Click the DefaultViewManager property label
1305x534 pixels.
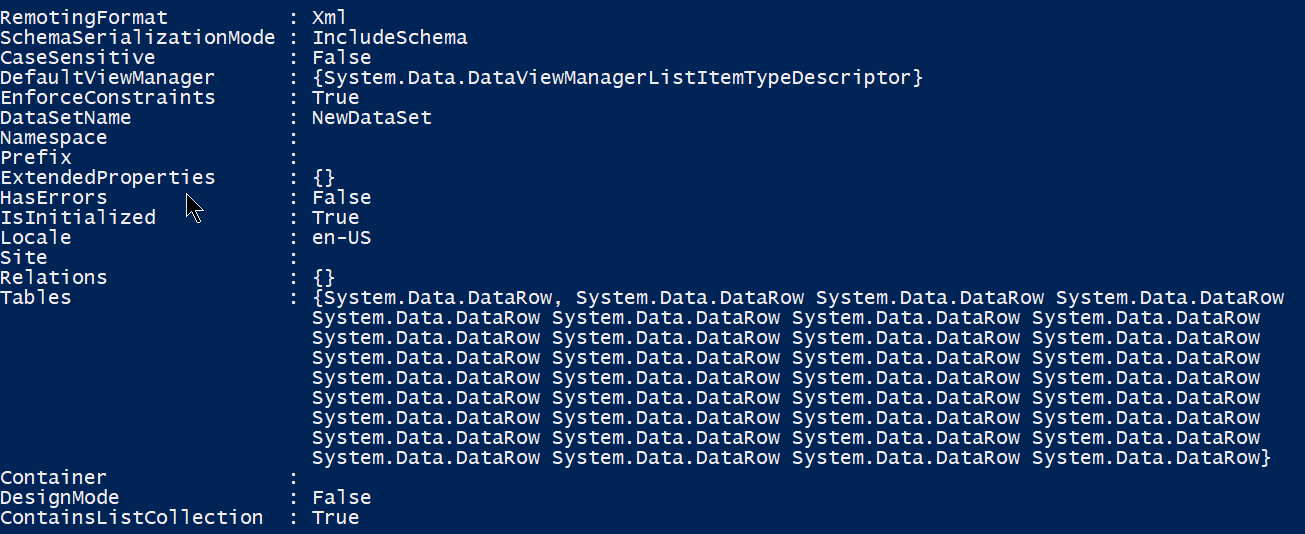[107, 78]
